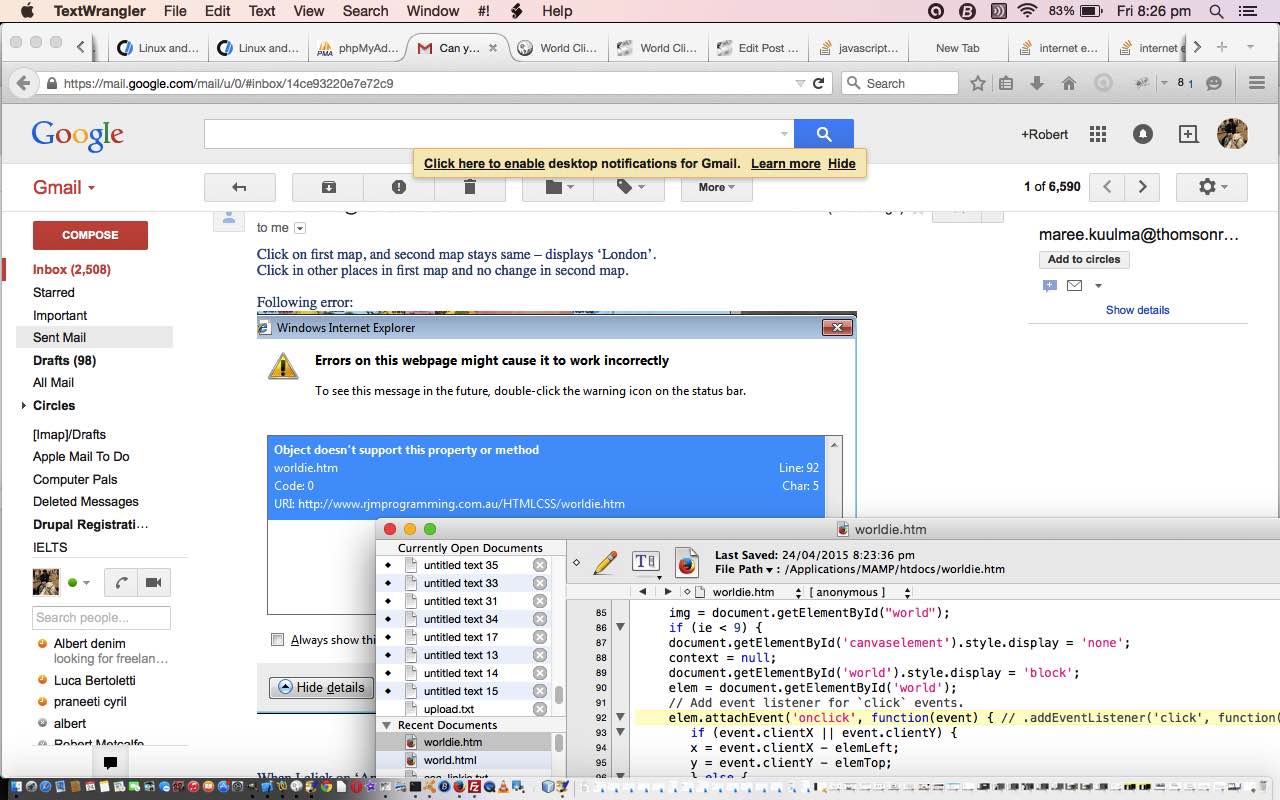
Task: Open the Move to folder dropdown
Action: pos(558,187)
